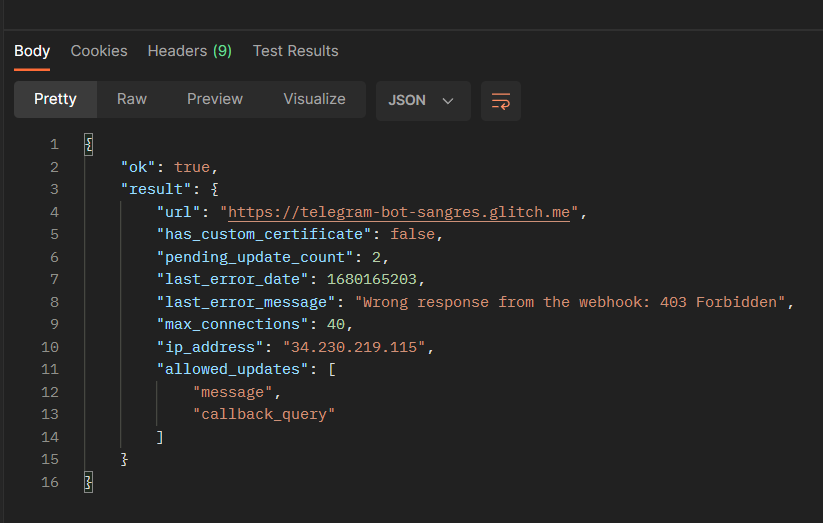
Task: Select the Pretty view
Action: click(x=56, y=99)
